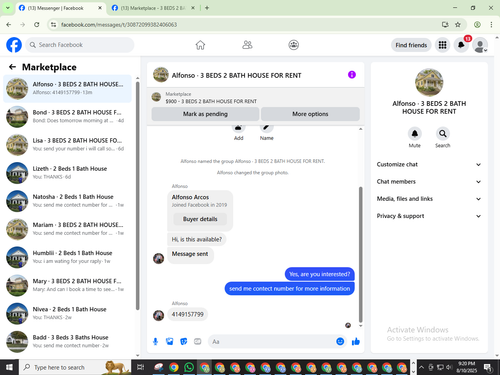The image size is (500, 375).
Task: Record a voice clip with microphone icon
Action: pyautogui.click(x=155, y=341)
